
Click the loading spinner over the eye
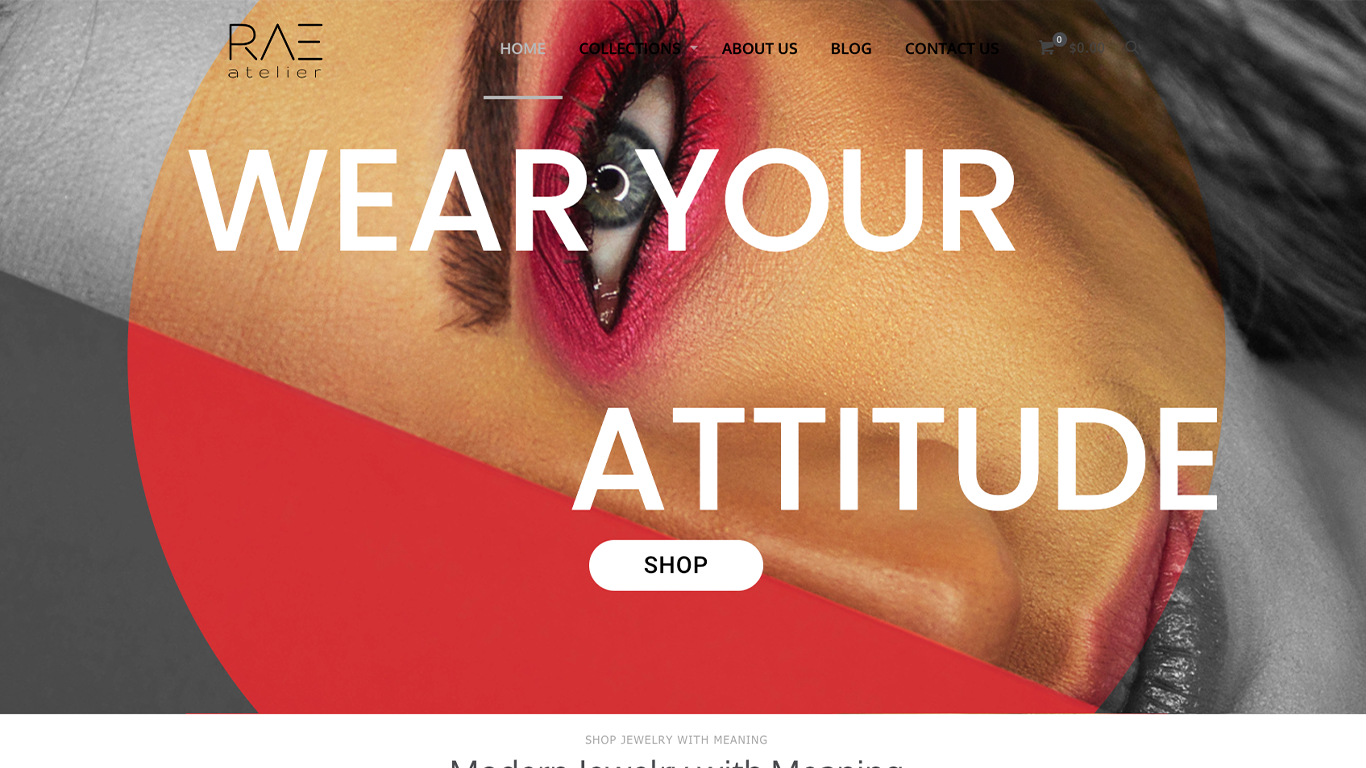[611, 182]
